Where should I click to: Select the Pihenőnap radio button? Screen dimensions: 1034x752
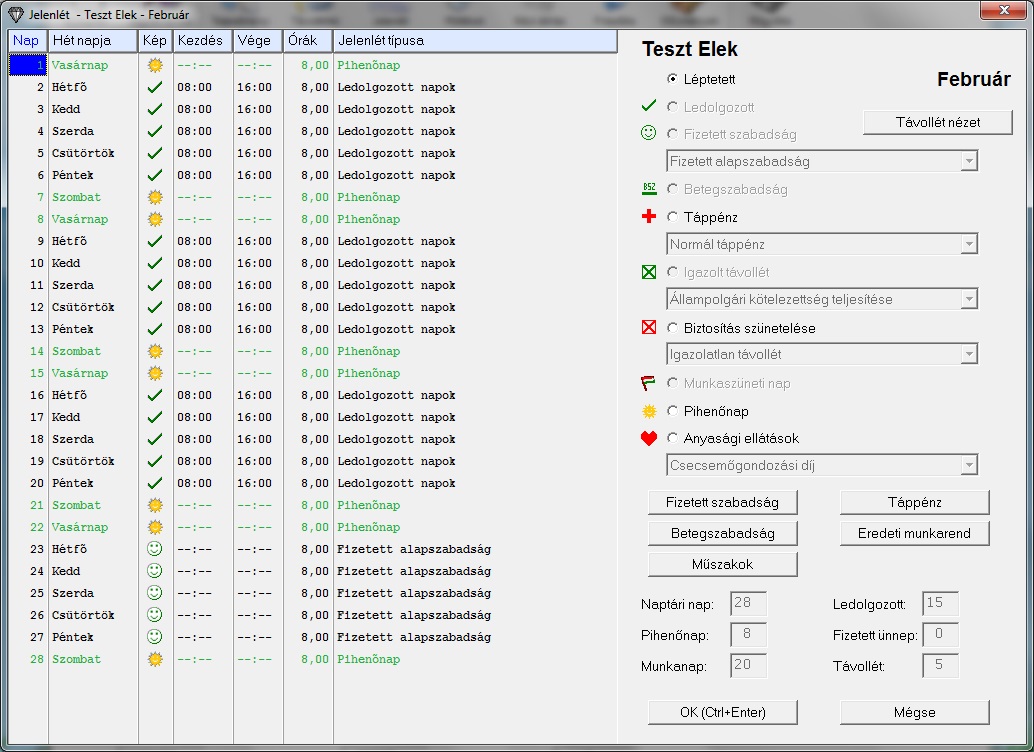point(672,411)
